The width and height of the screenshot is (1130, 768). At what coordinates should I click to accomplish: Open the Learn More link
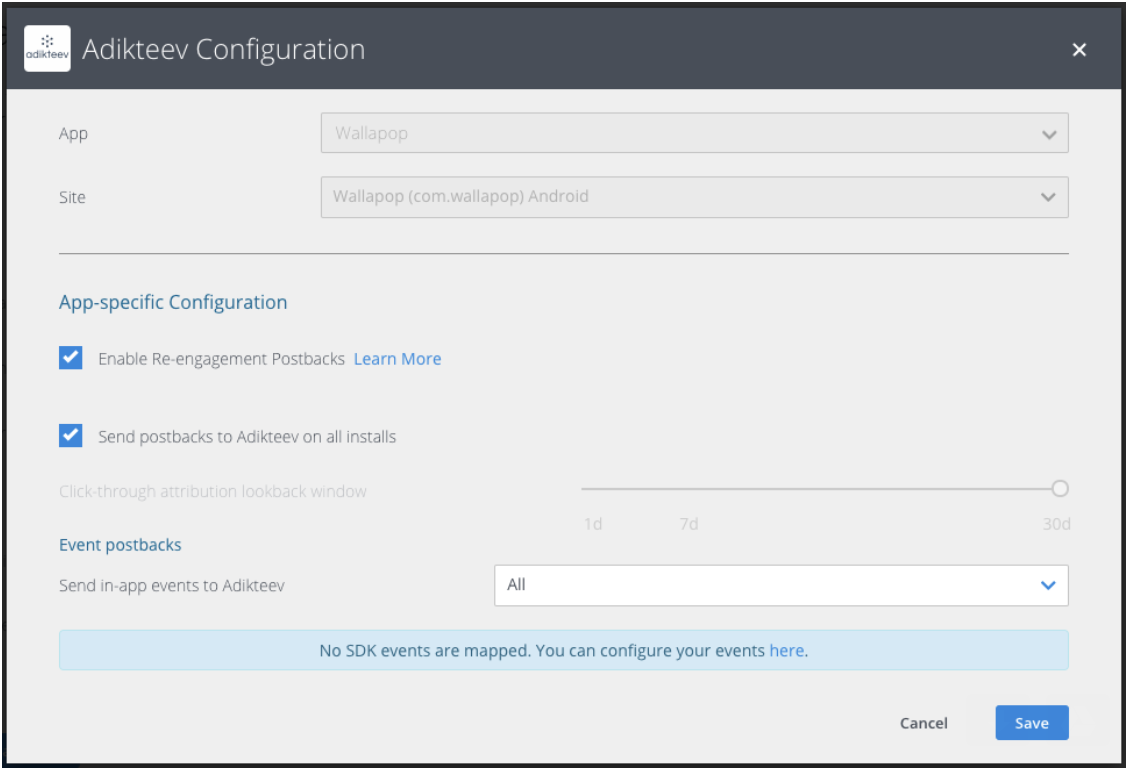(397, 359)
